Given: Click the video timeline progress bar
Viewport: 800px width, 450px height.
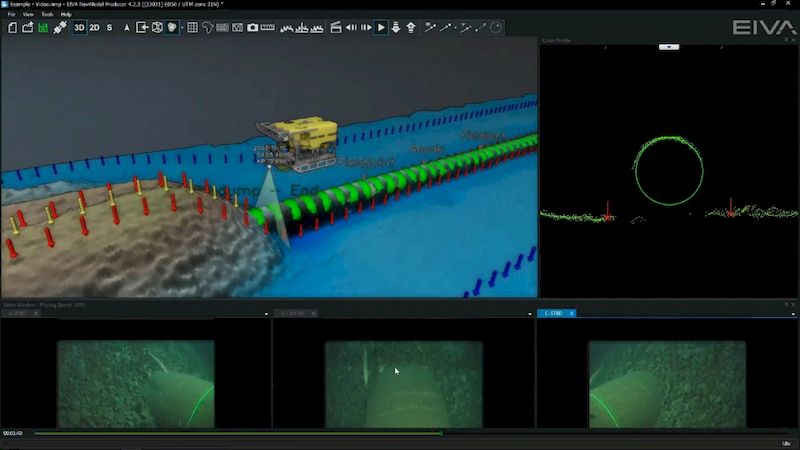Looking at the screenshot, I should coord(413,433).
